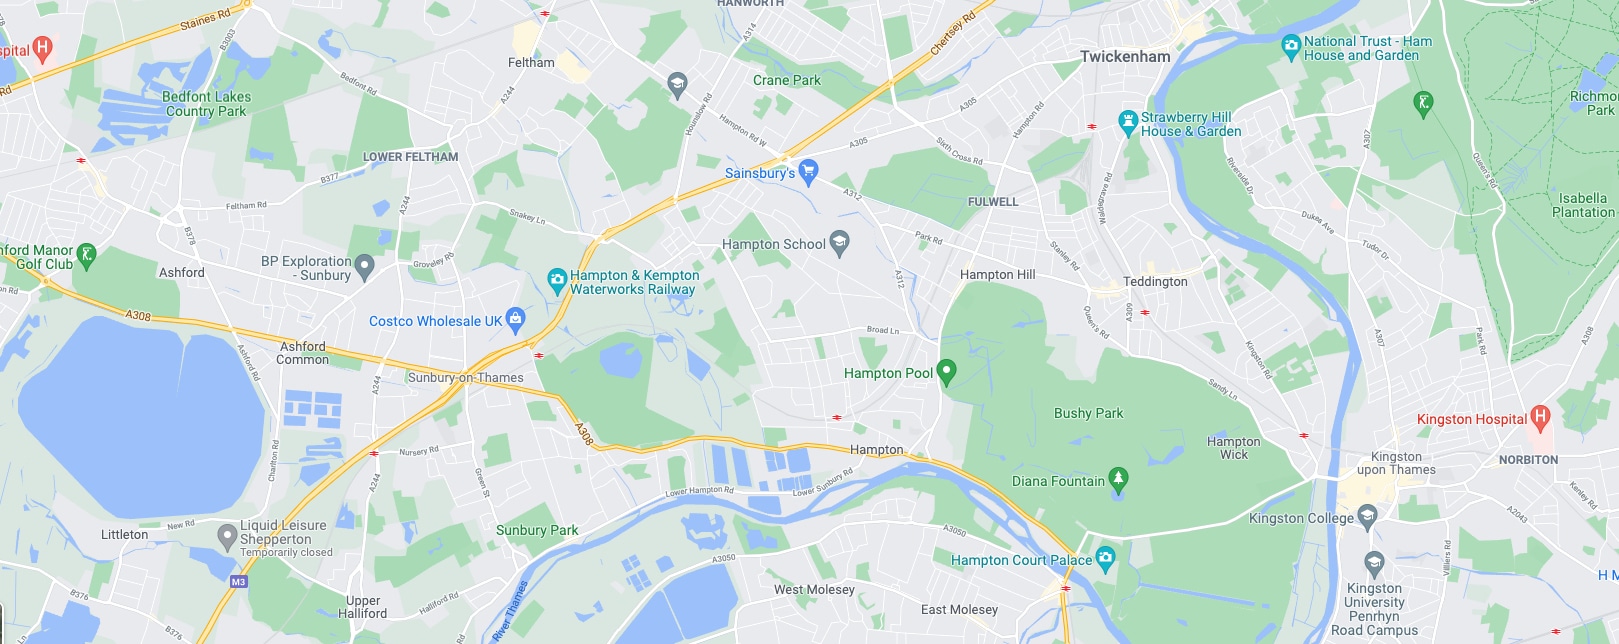Select Hampton & Kempton Waterworks Railway pin
Image resolution: width=1619 pixels, height=644 pixels.
click(557, 281)
